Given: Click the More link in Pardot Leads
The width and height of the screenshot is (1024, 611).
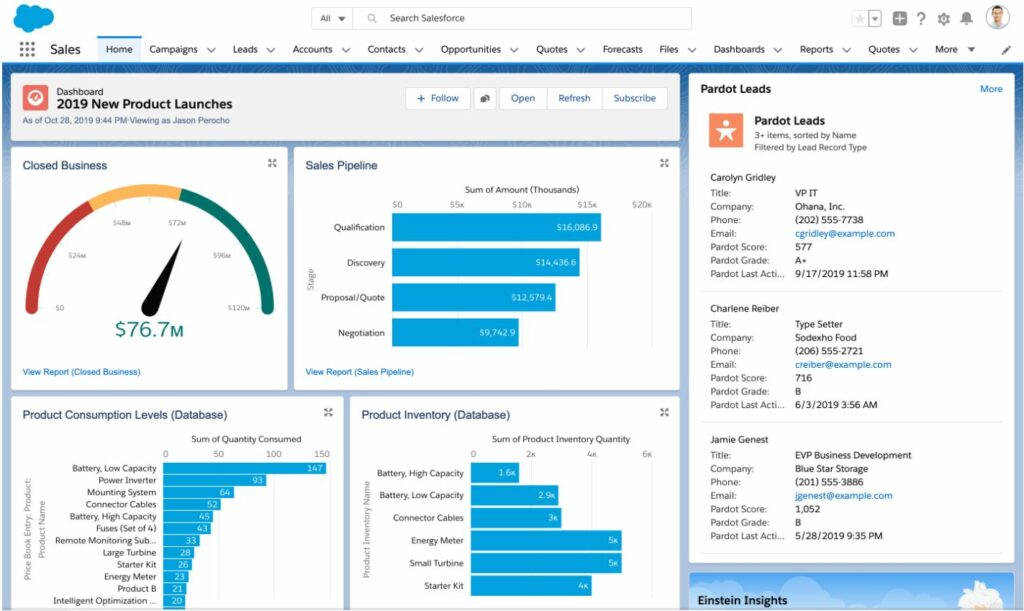Looking at the screenshot, I should [991, 89].
